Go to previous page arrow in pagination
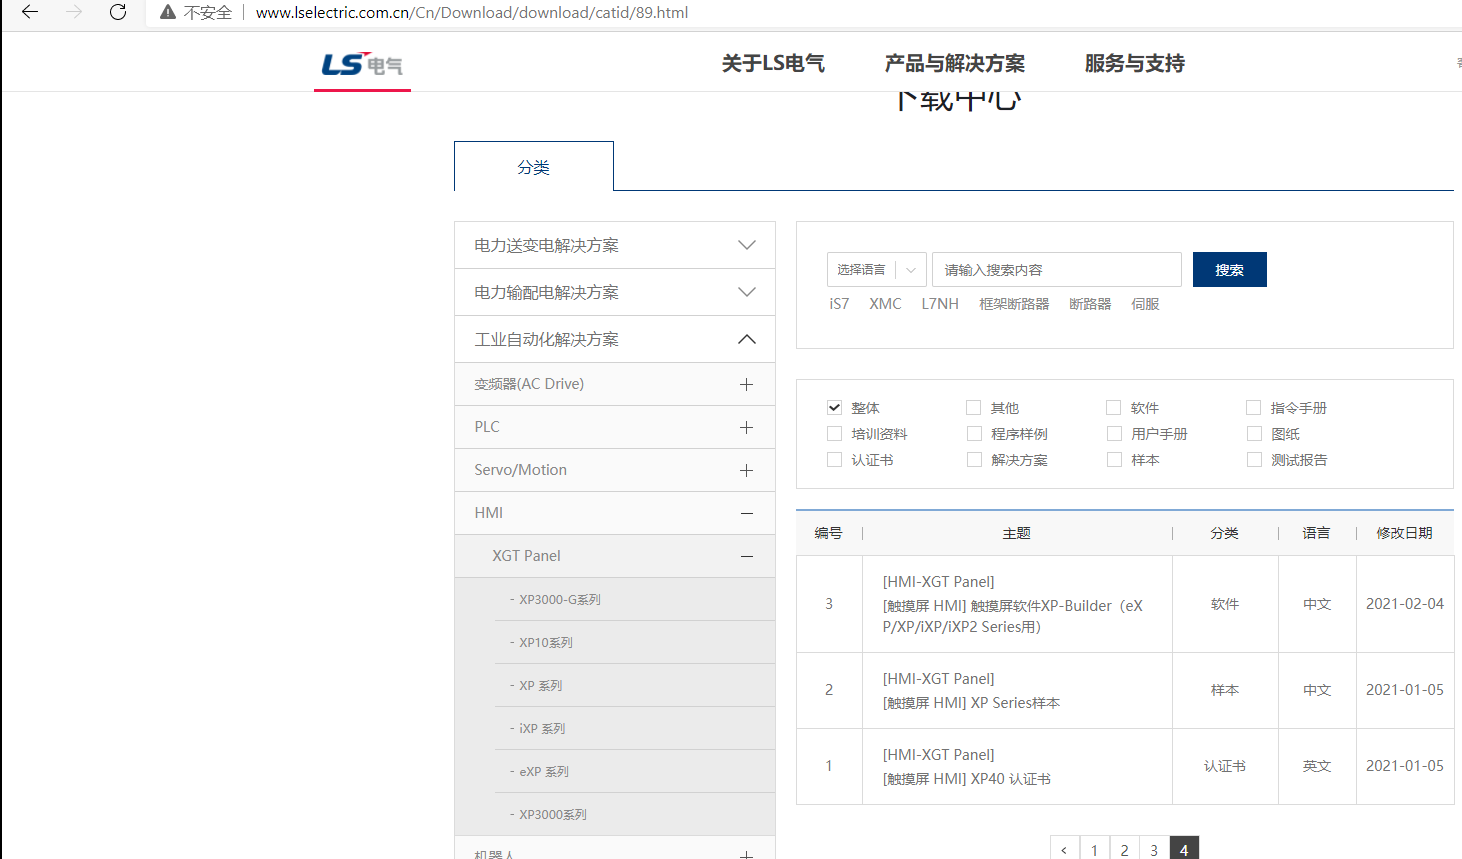This screenshot has height=859, width=1462. pyautogui.click(x=1064, y=849)
